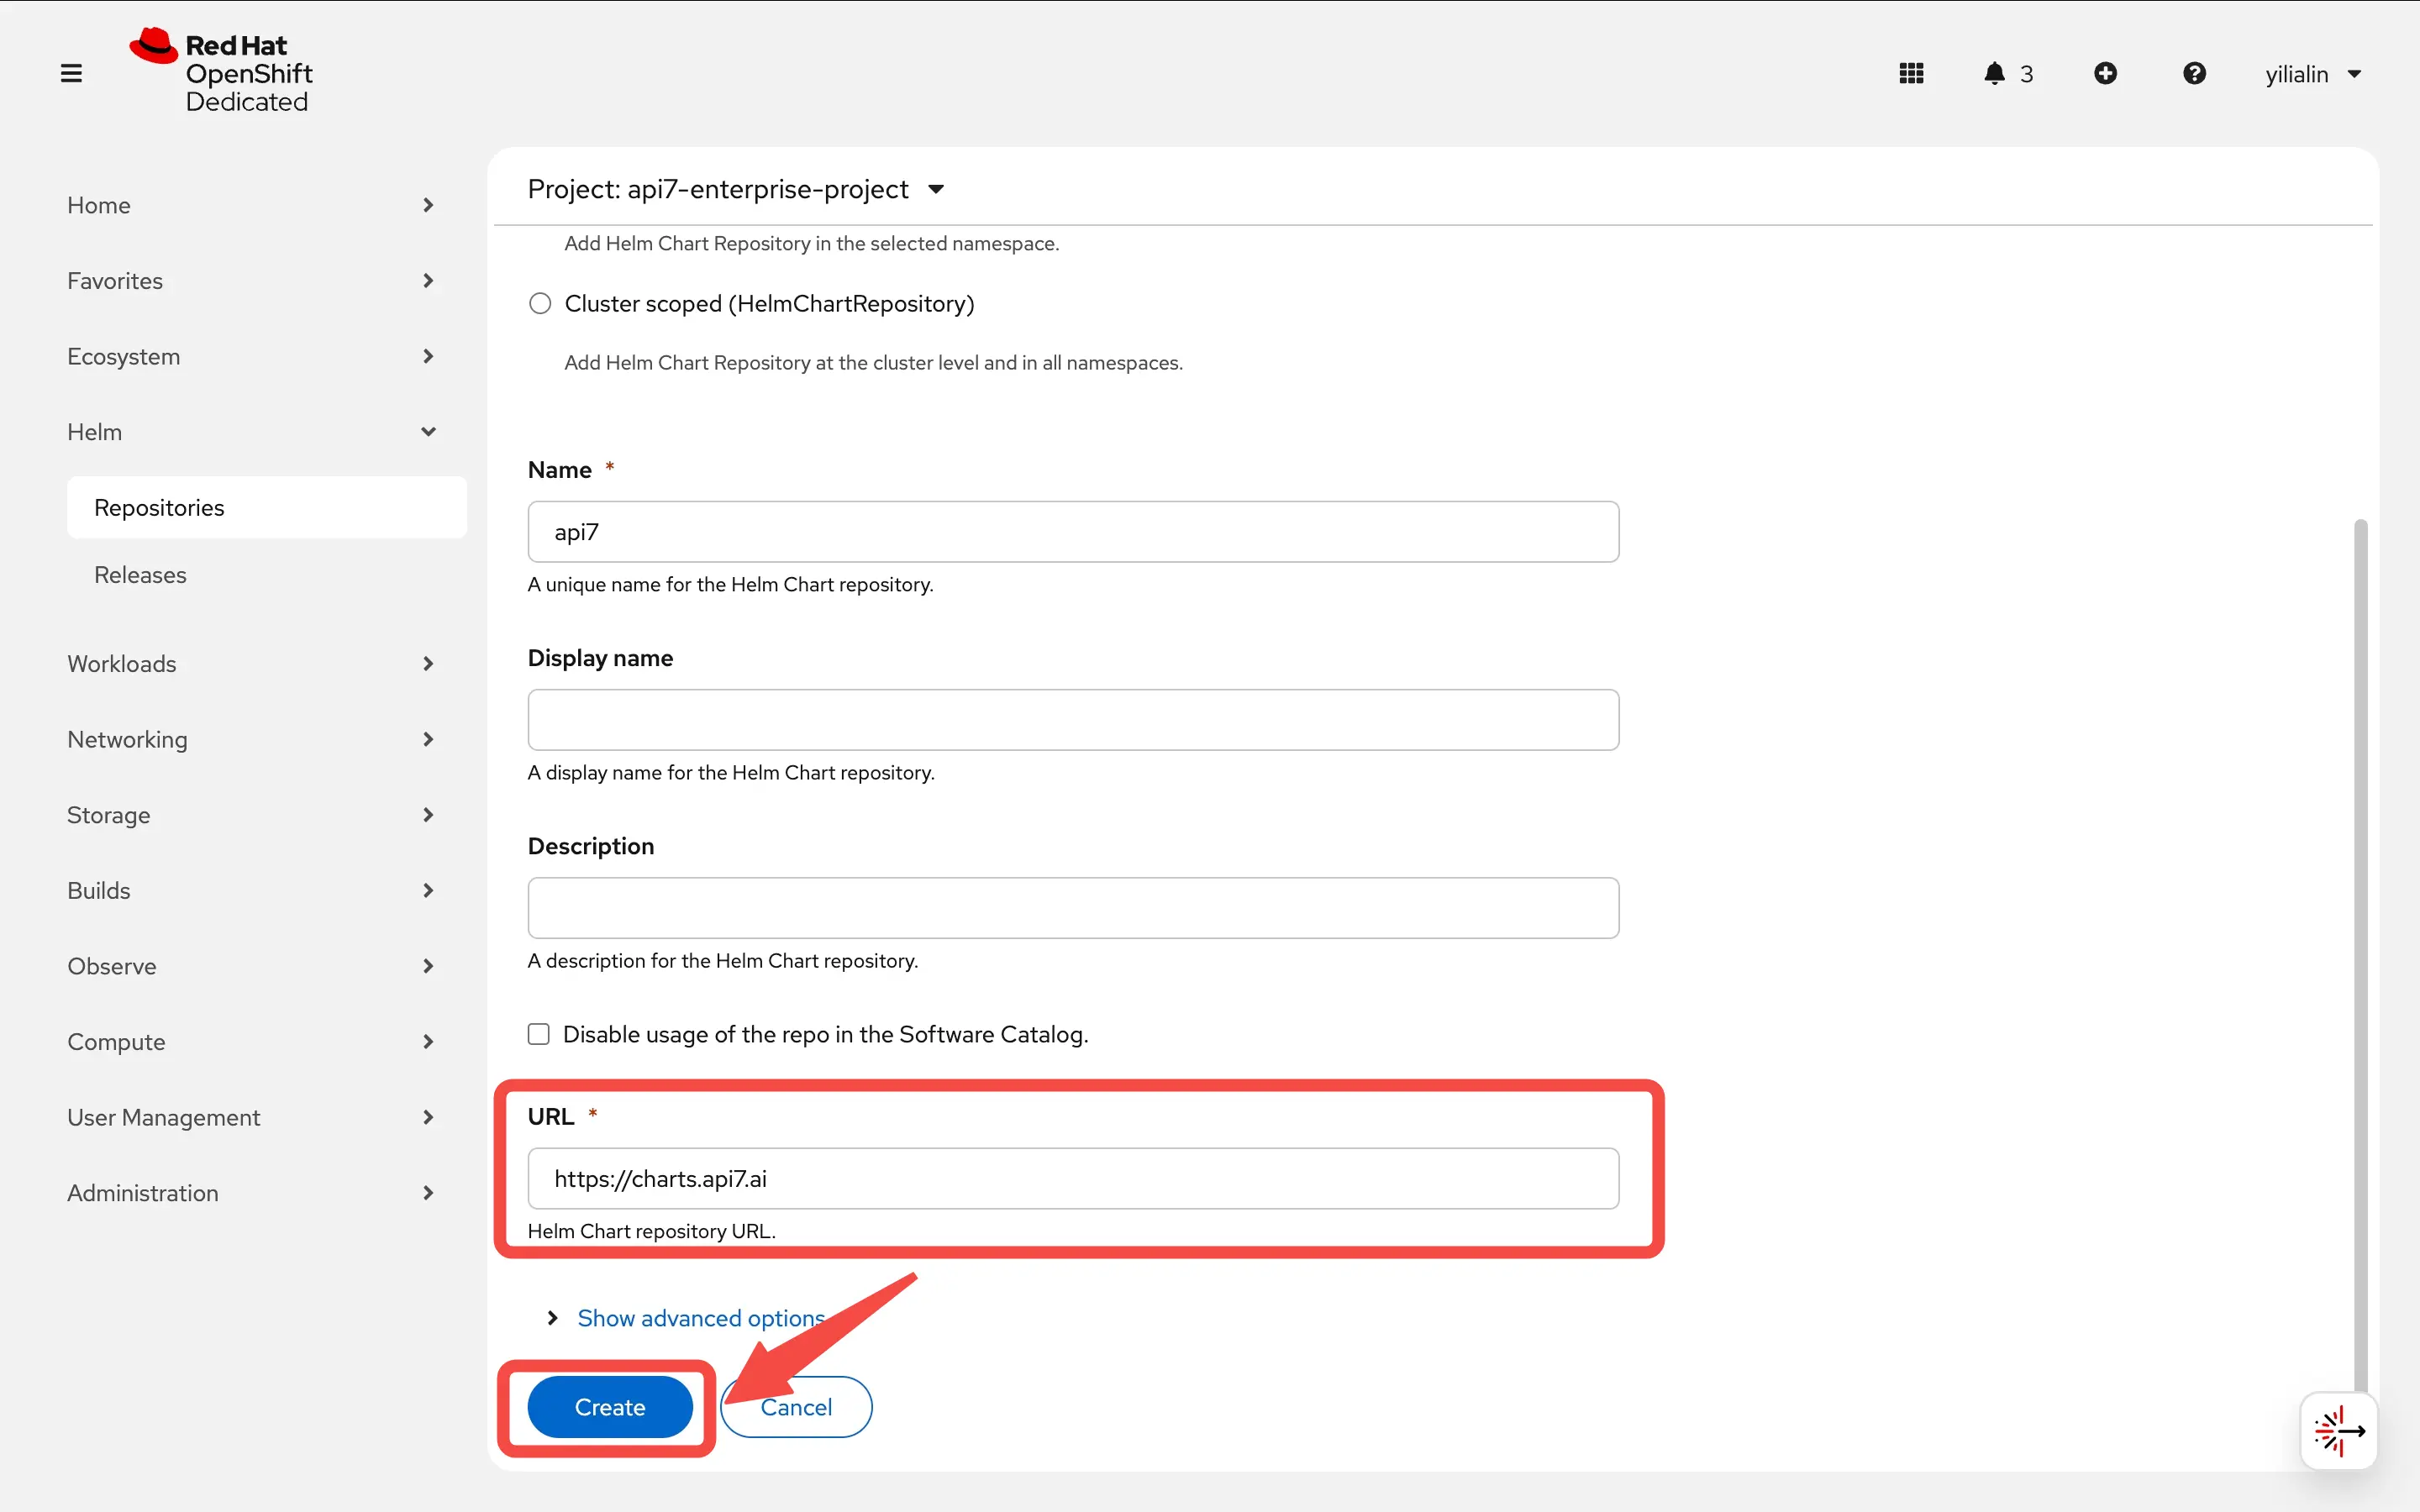Go to the Repositories page
Image resolution: width=2420 pixels, height=1512 pixels.
tap(160, 507)
